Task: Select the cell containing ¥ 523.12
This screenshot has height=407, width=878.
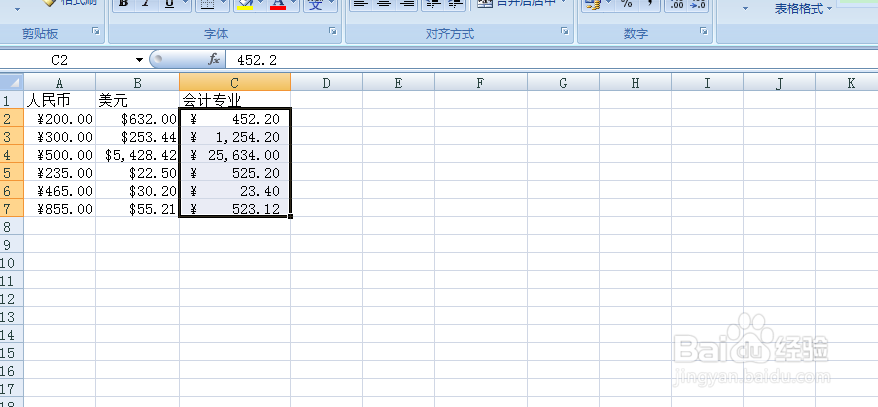Action: [235, 208]
